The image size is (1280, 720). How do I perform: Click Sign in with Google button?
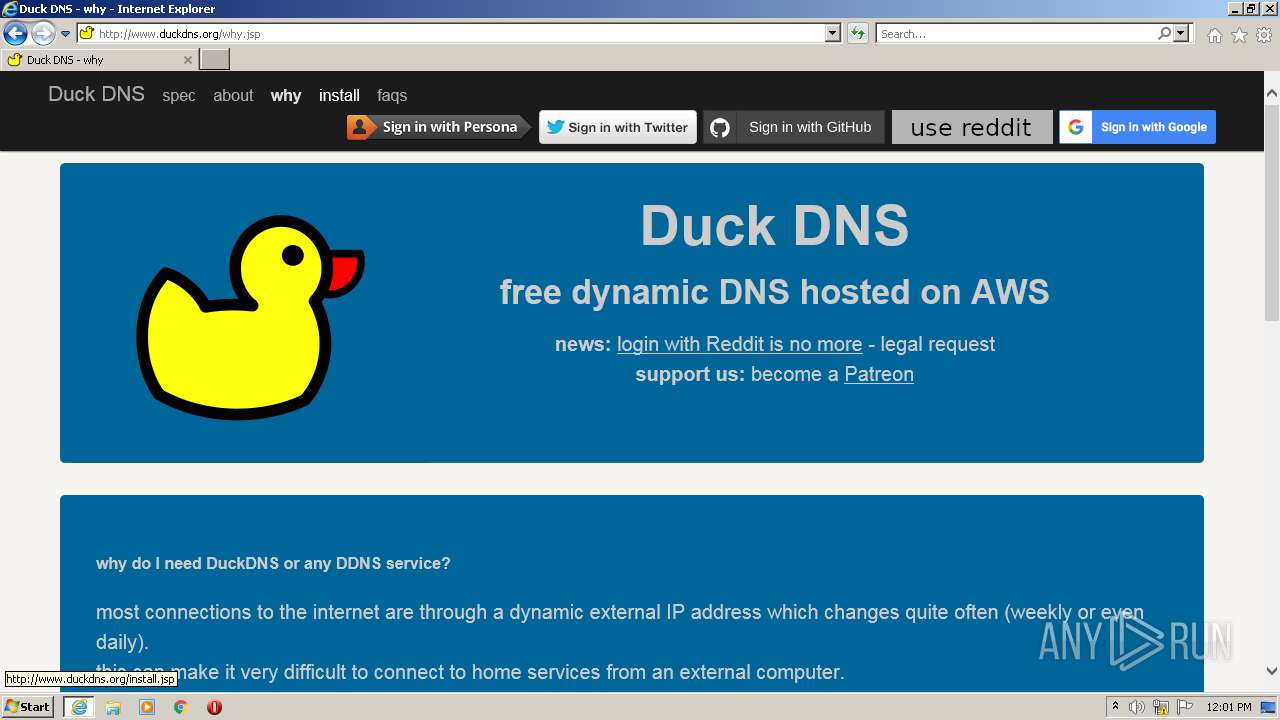[x=1138, y=127]
